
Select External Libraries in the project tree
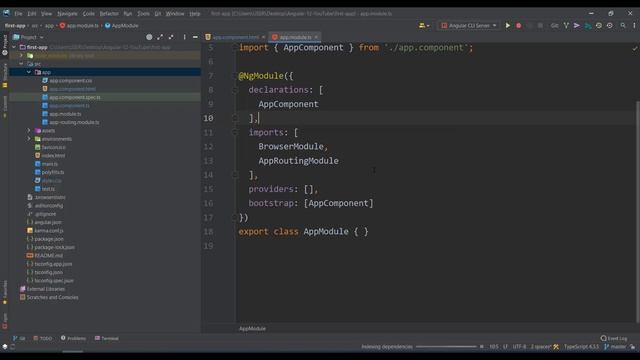tap(45, 289)
